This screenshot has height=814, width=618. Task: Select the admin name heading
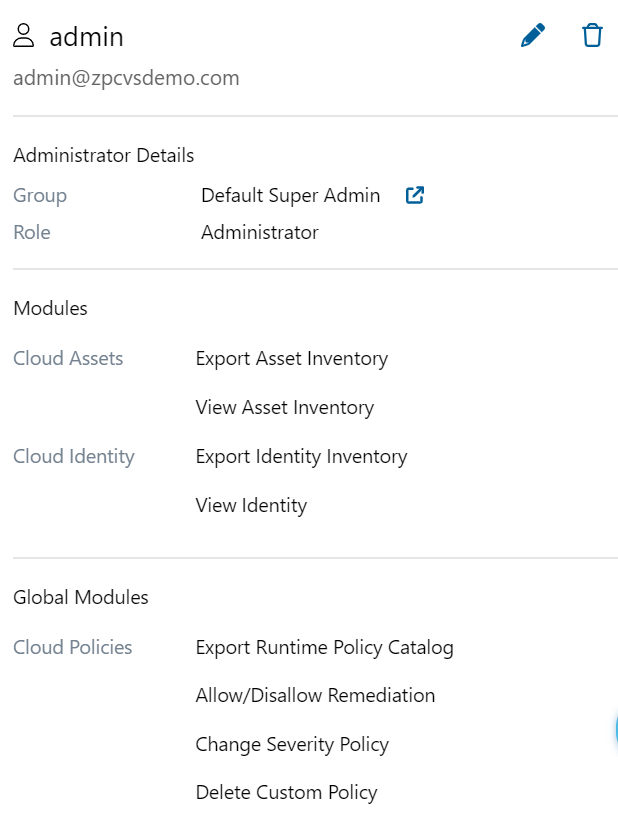click(87, 37)
